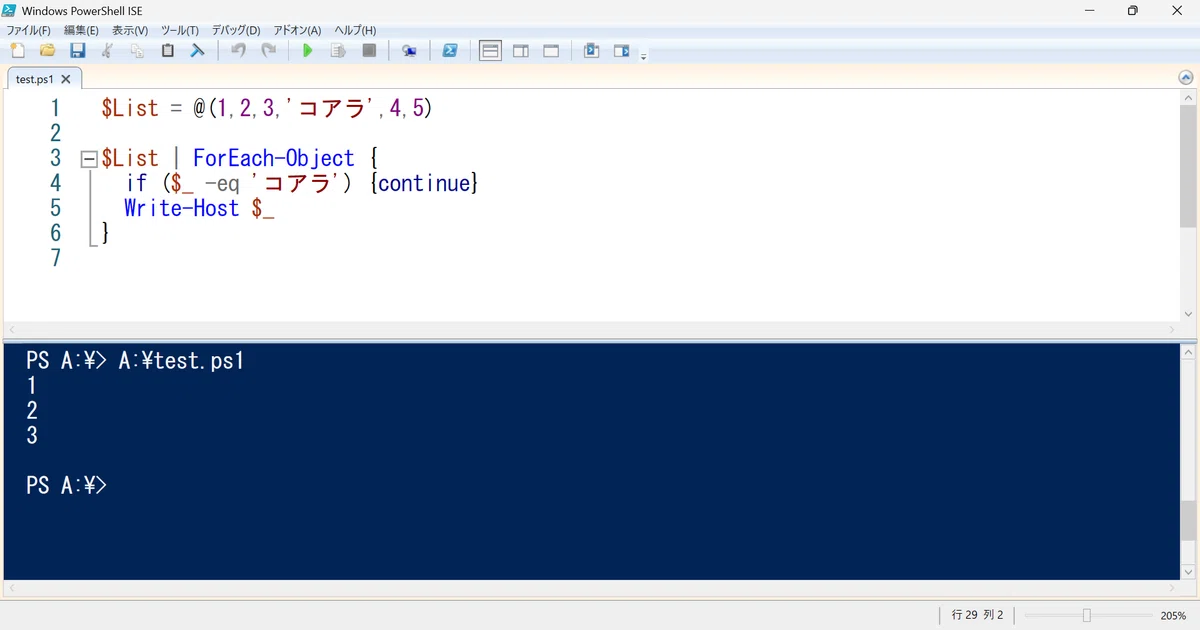This screenshot has width=1200, height=630.
Task: Click Write-Host on line 5
Action: pos(182,208)
